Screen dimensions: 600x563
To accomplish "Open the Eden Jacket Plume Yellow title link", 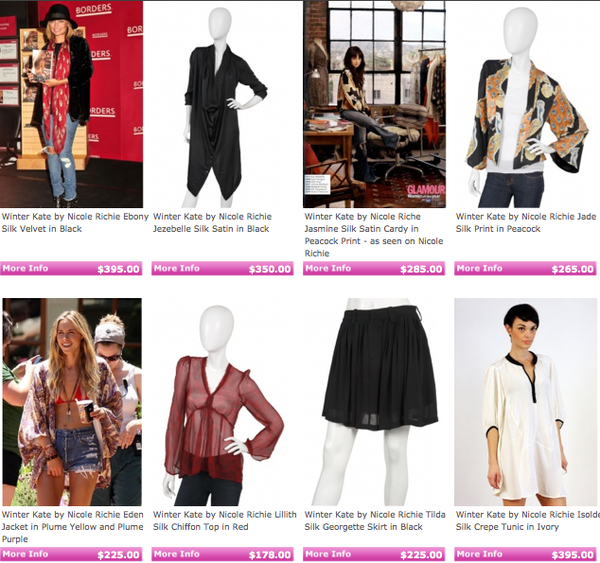I will [x=73, y=527].
